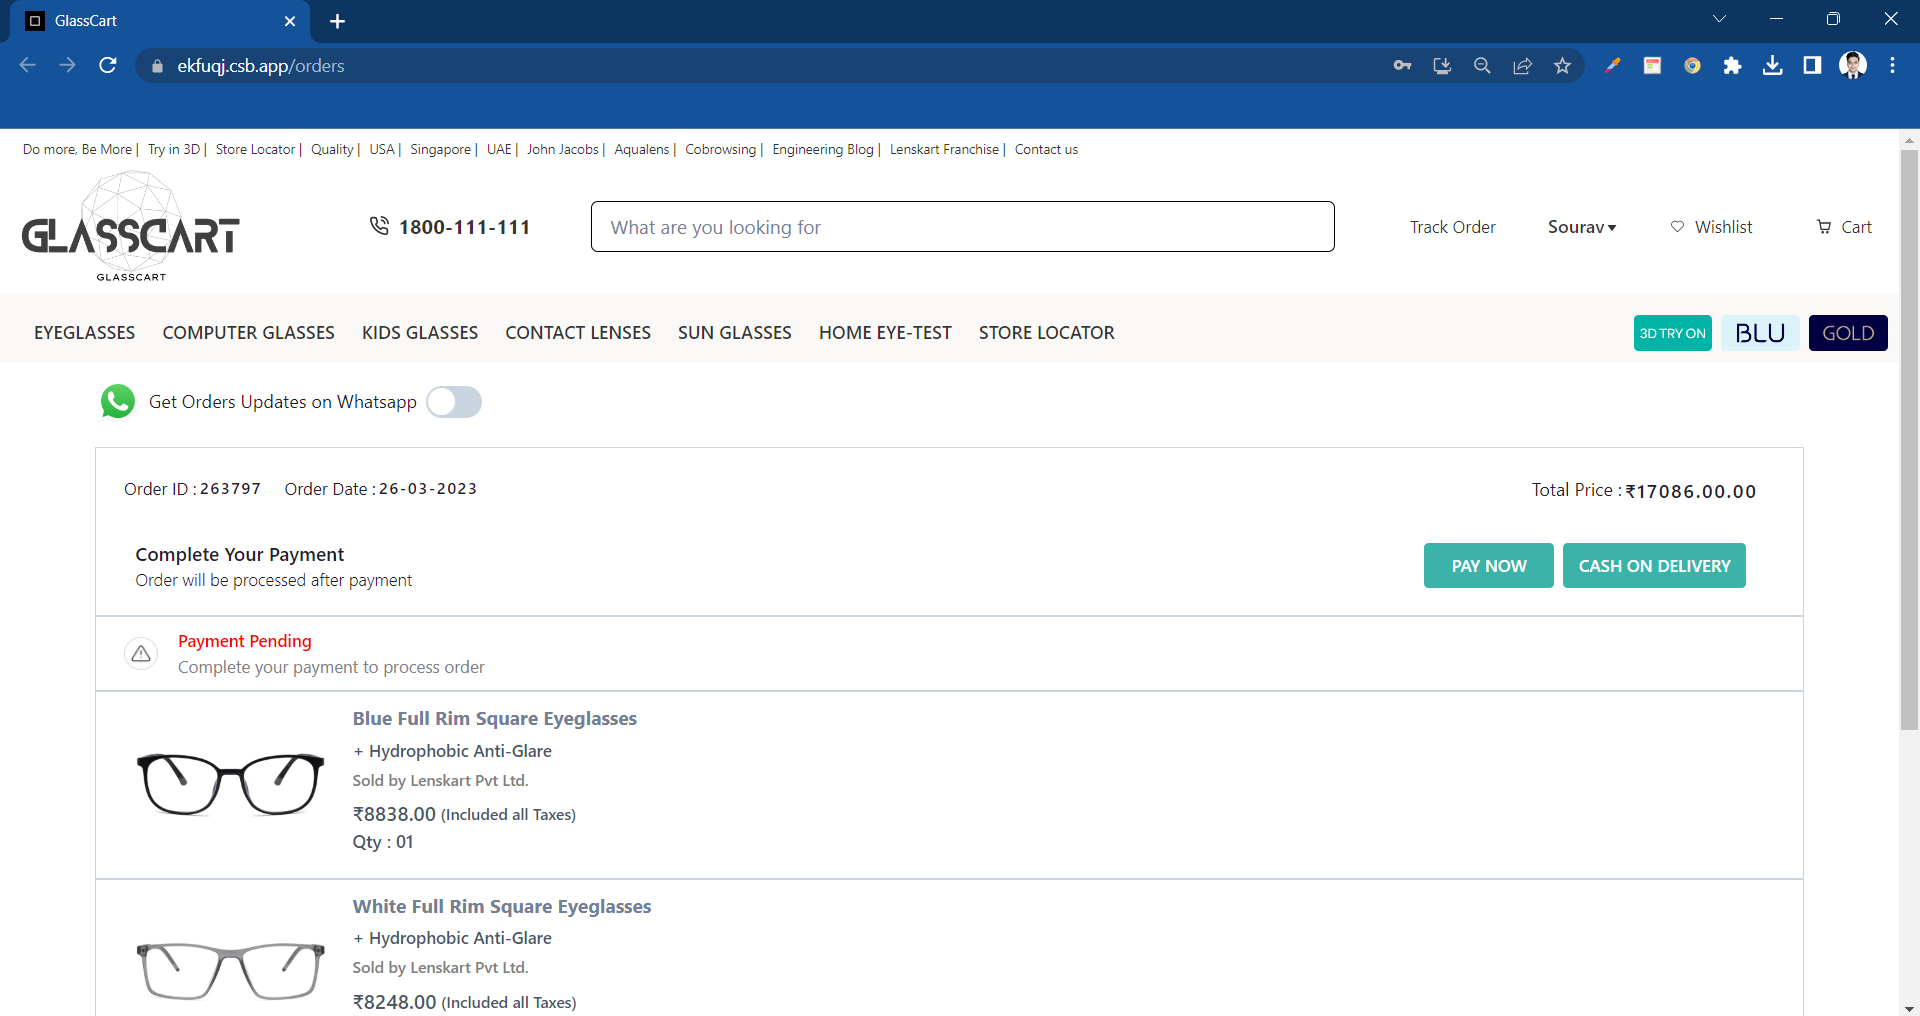Open the Store Locator top link
Image resolution: width=1920 pixels, height=1016 pixels.
click(x=255, y=149)
